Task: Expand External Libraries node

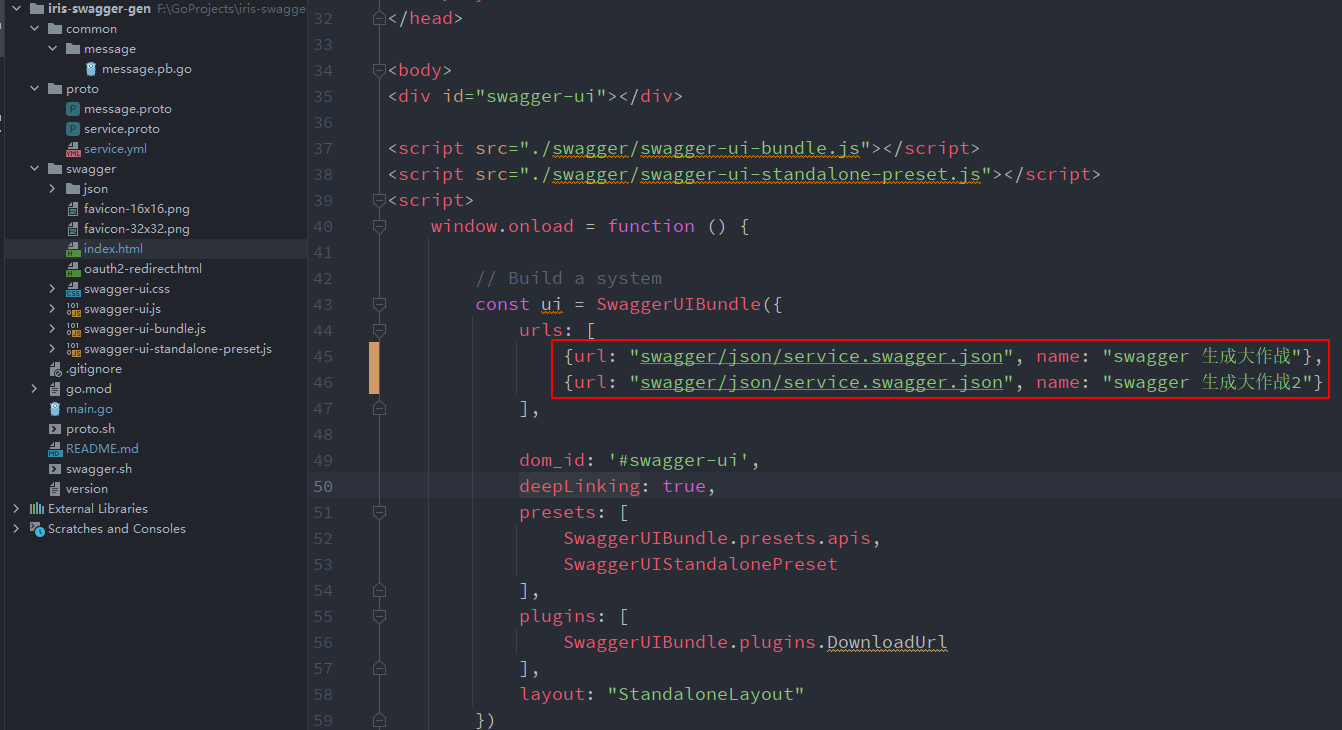Action: pos(16,509)
